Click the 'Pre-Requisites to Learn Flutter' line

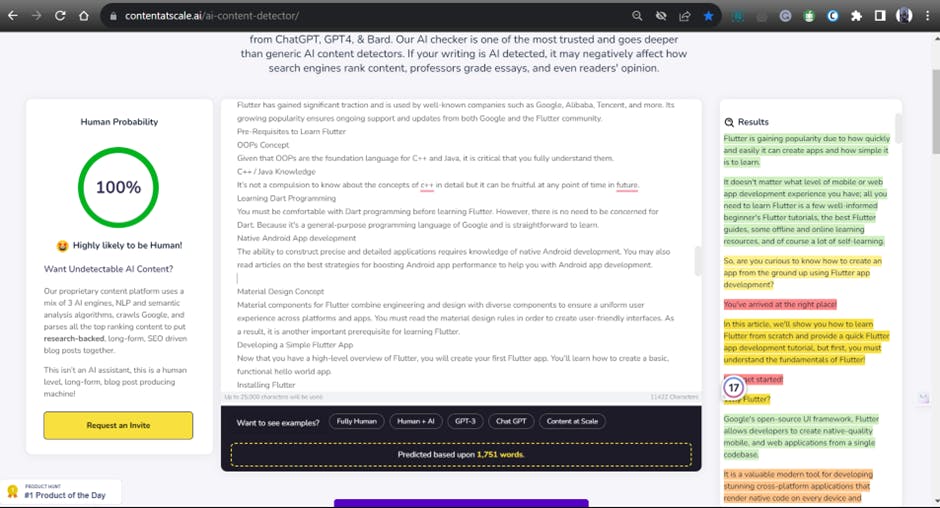click(x=291, y=132)
